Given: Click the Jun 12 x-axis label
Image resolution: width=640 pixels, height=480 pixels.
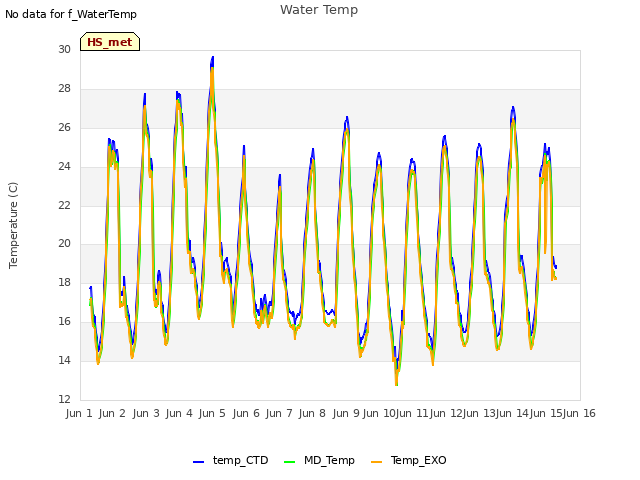Looking at the screenshot, I should point(446,413).
